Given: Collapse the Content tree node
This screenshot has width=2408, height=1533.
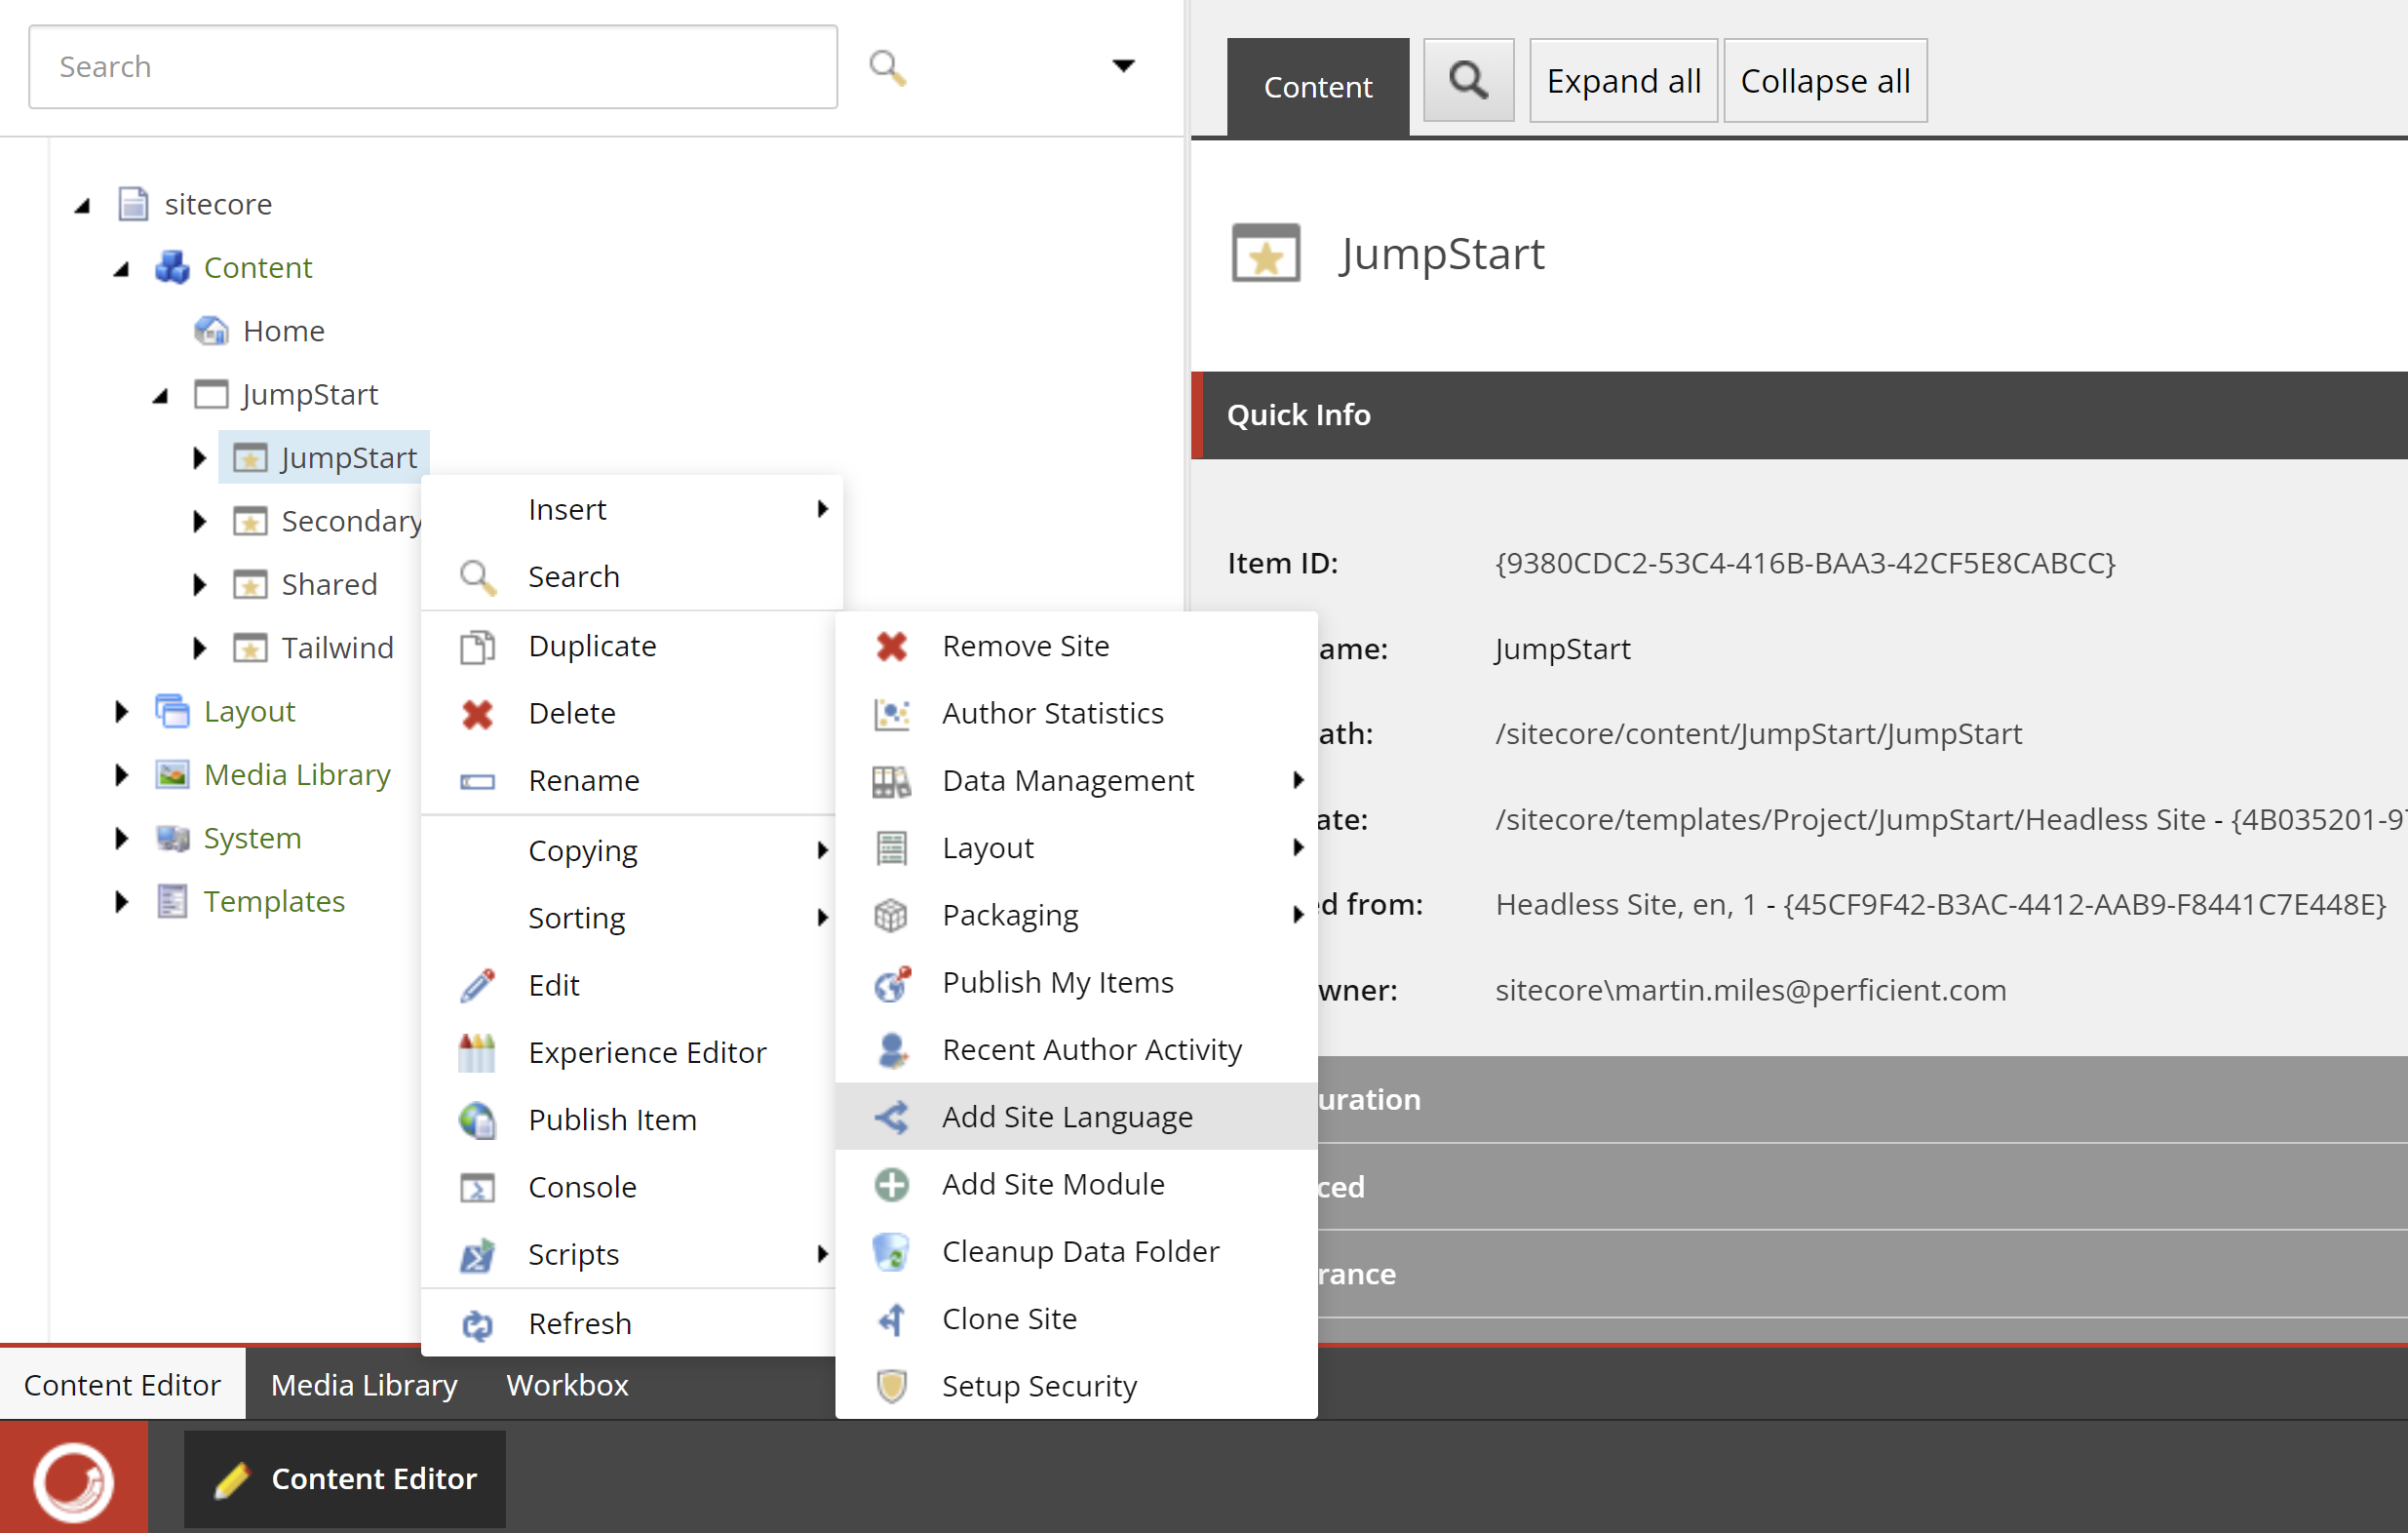Looking at the screenshot, I should pos(122,268).
